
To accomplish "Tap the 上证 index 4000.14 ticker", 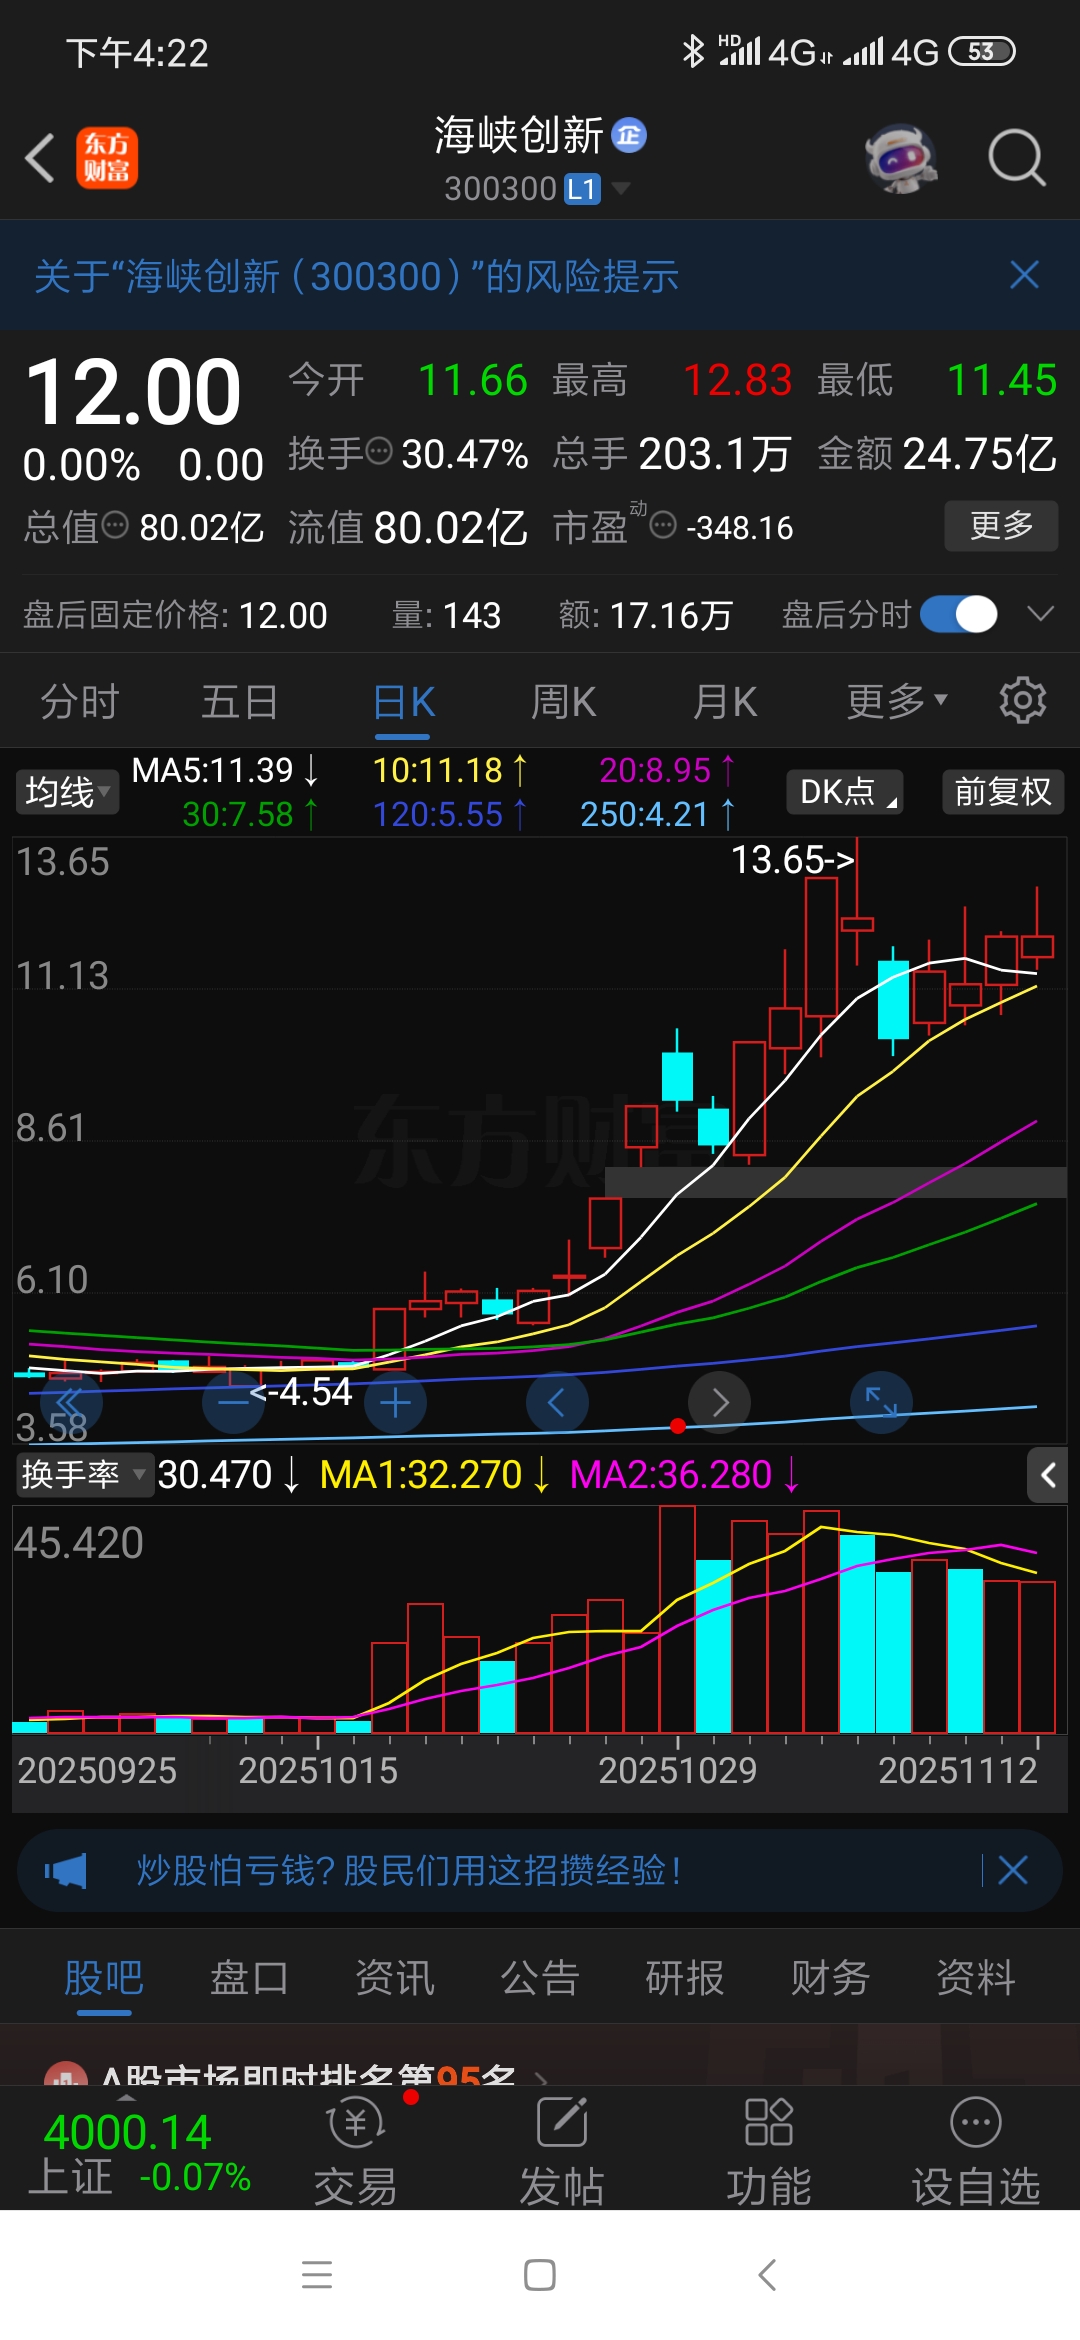I will pos(139,2152).
